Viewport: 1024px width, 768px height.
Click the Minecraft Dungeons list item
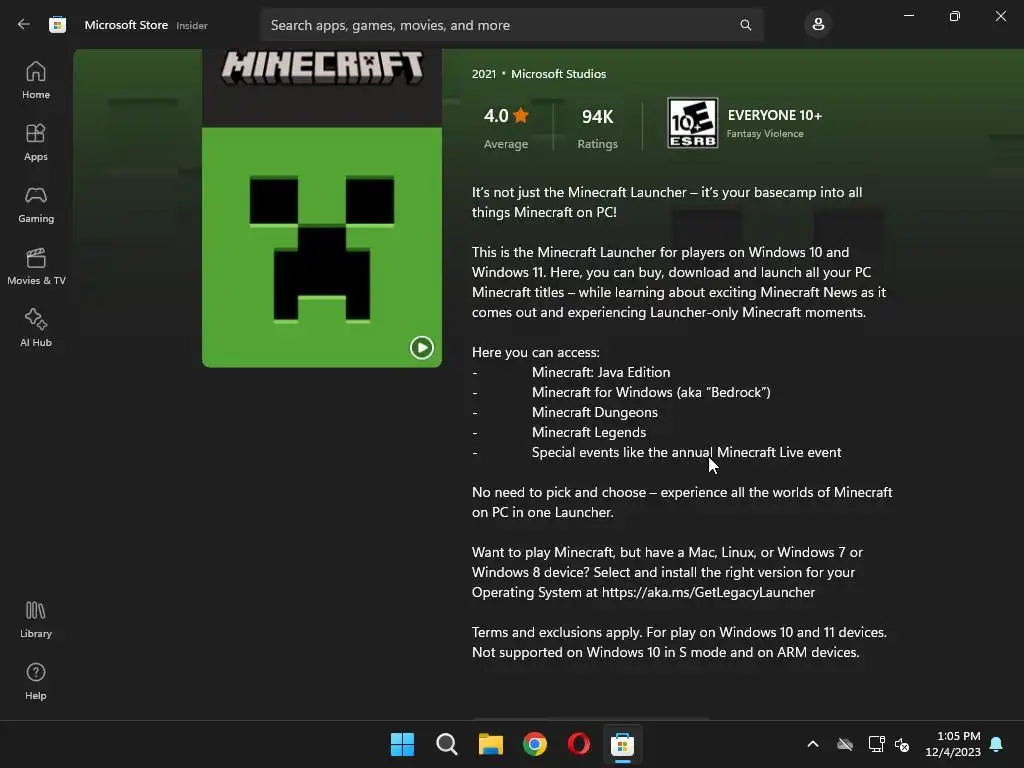pos(594,412)
